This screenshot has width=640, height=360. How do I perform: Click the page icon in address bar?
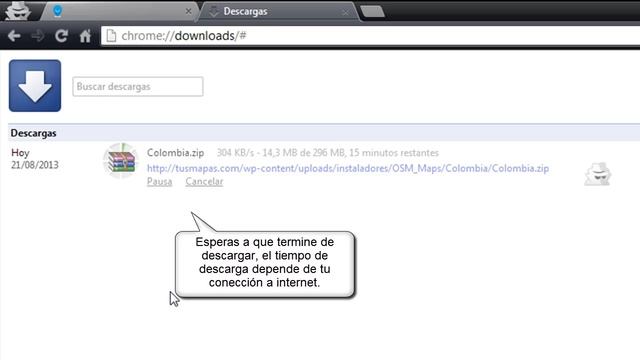point(111,36)
